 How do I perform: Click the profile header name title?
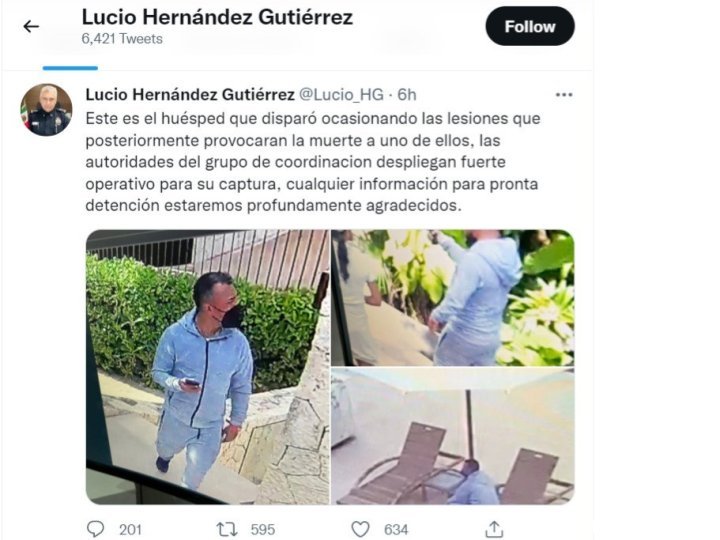(x=217, y=17)
